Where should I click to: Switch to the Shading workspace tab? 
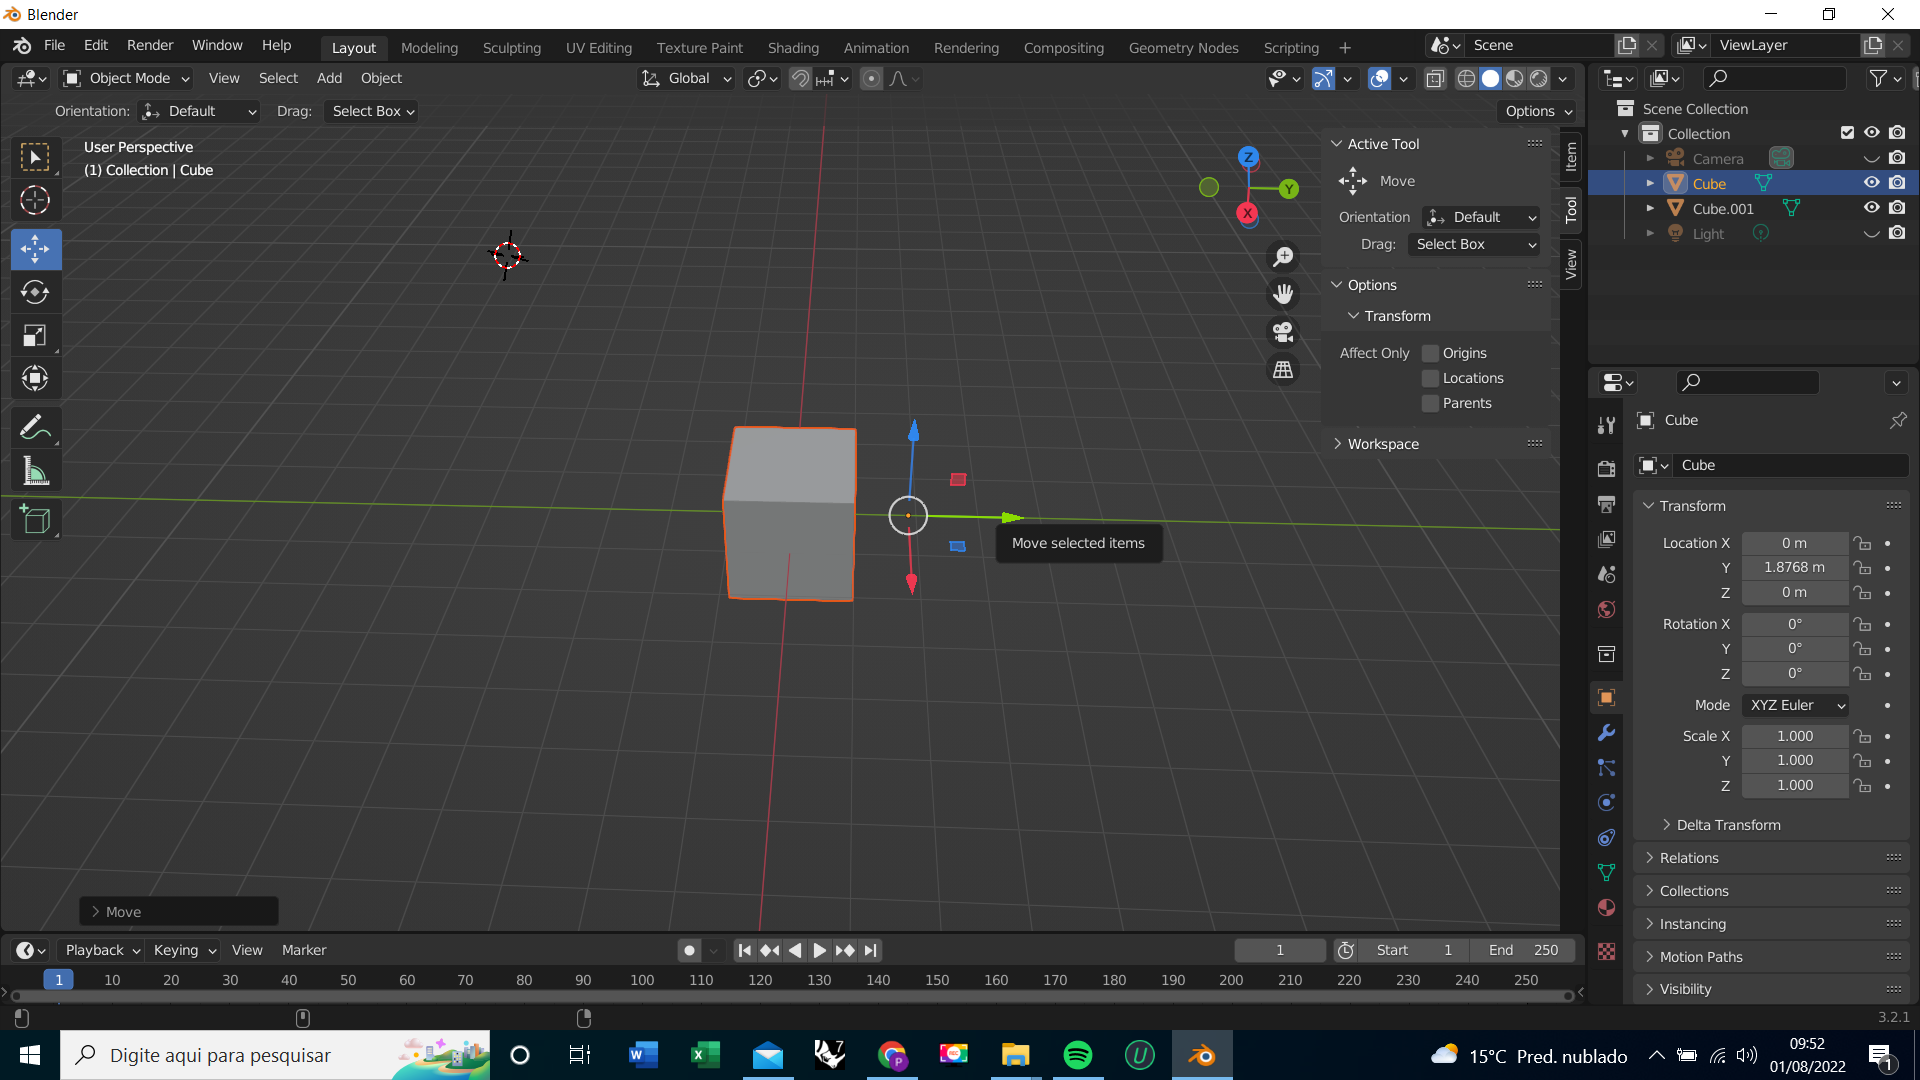coord(793,48)
